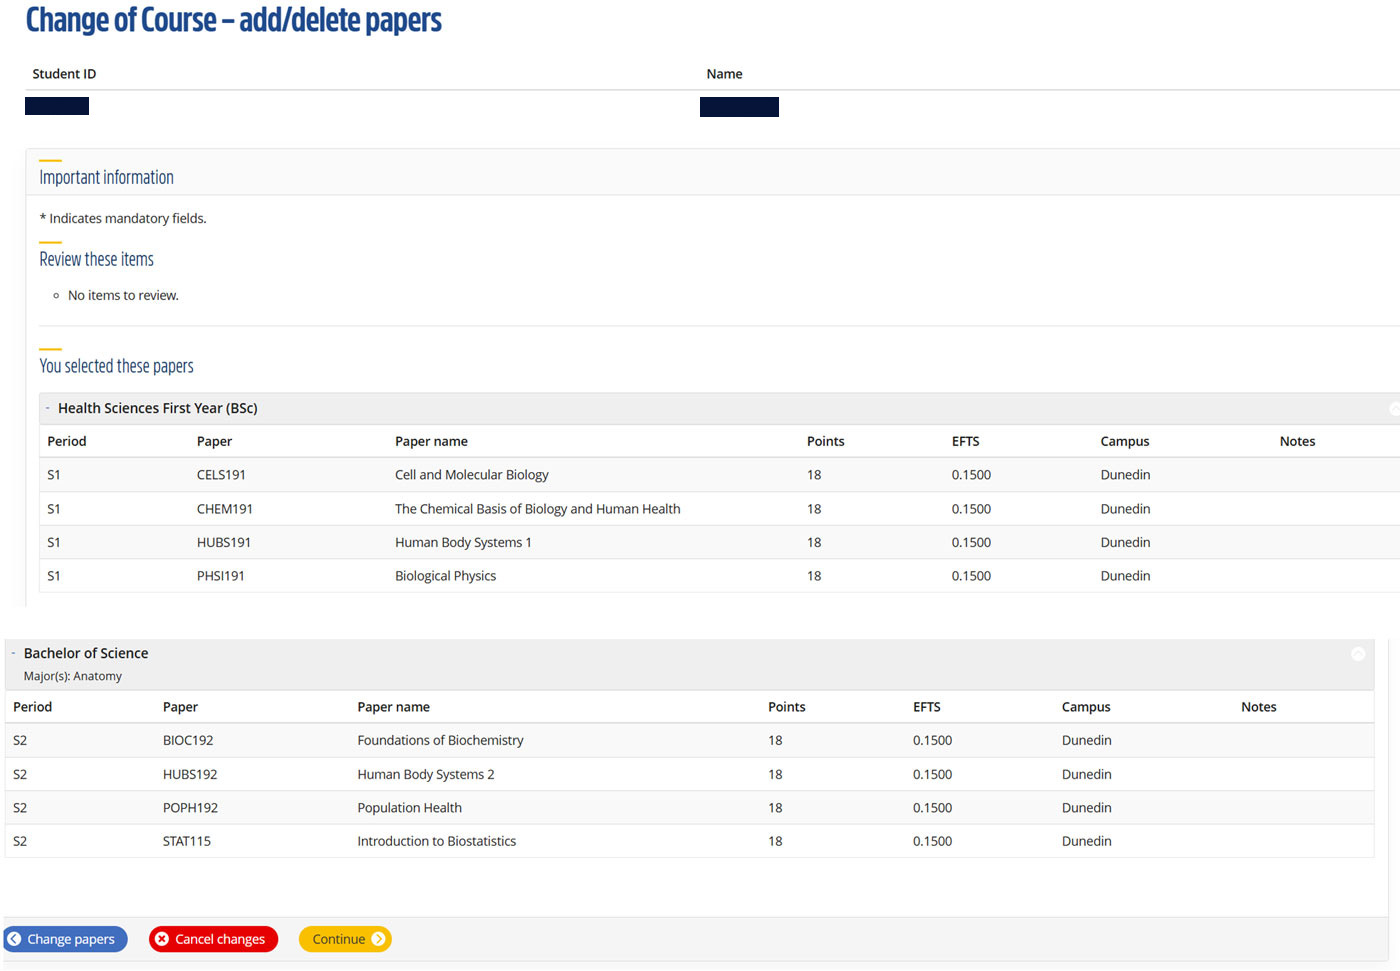Click the 'Human Body Systems 2' paper name
The image size is (1400, 971).
[x=426, y=774]
